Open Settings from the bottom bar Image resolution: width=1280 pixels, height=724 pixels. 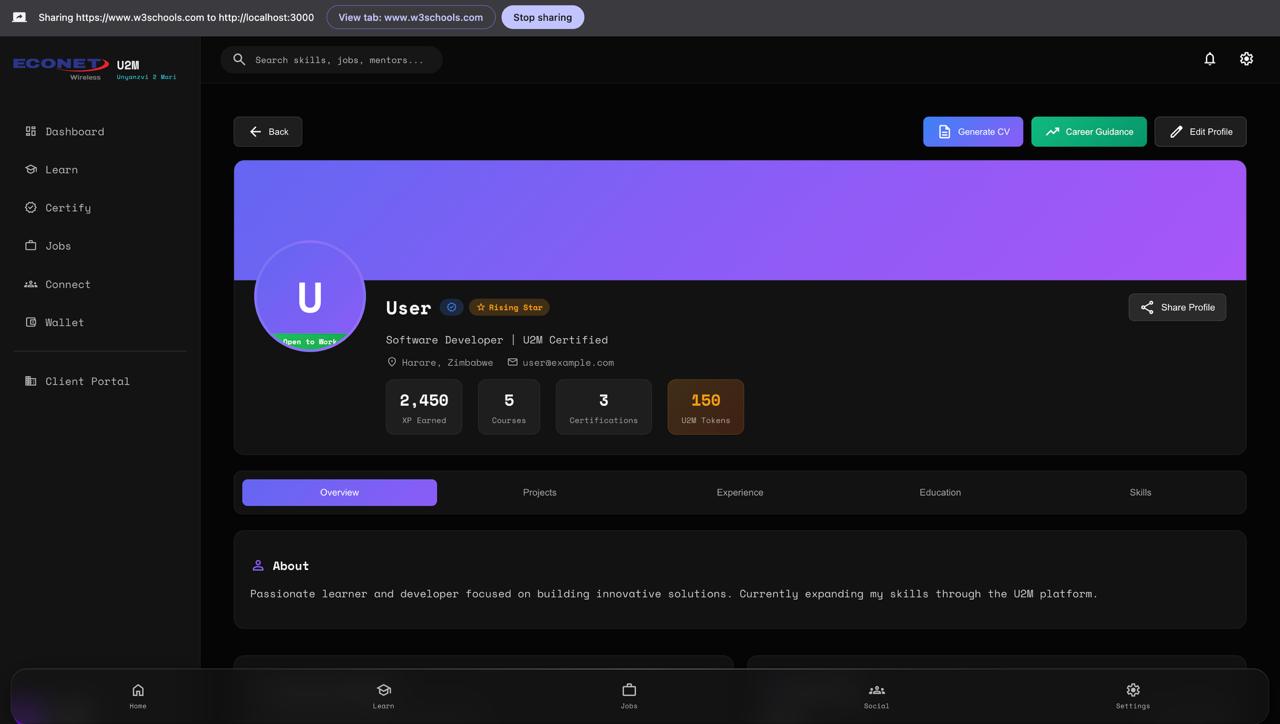(1133, 696)
